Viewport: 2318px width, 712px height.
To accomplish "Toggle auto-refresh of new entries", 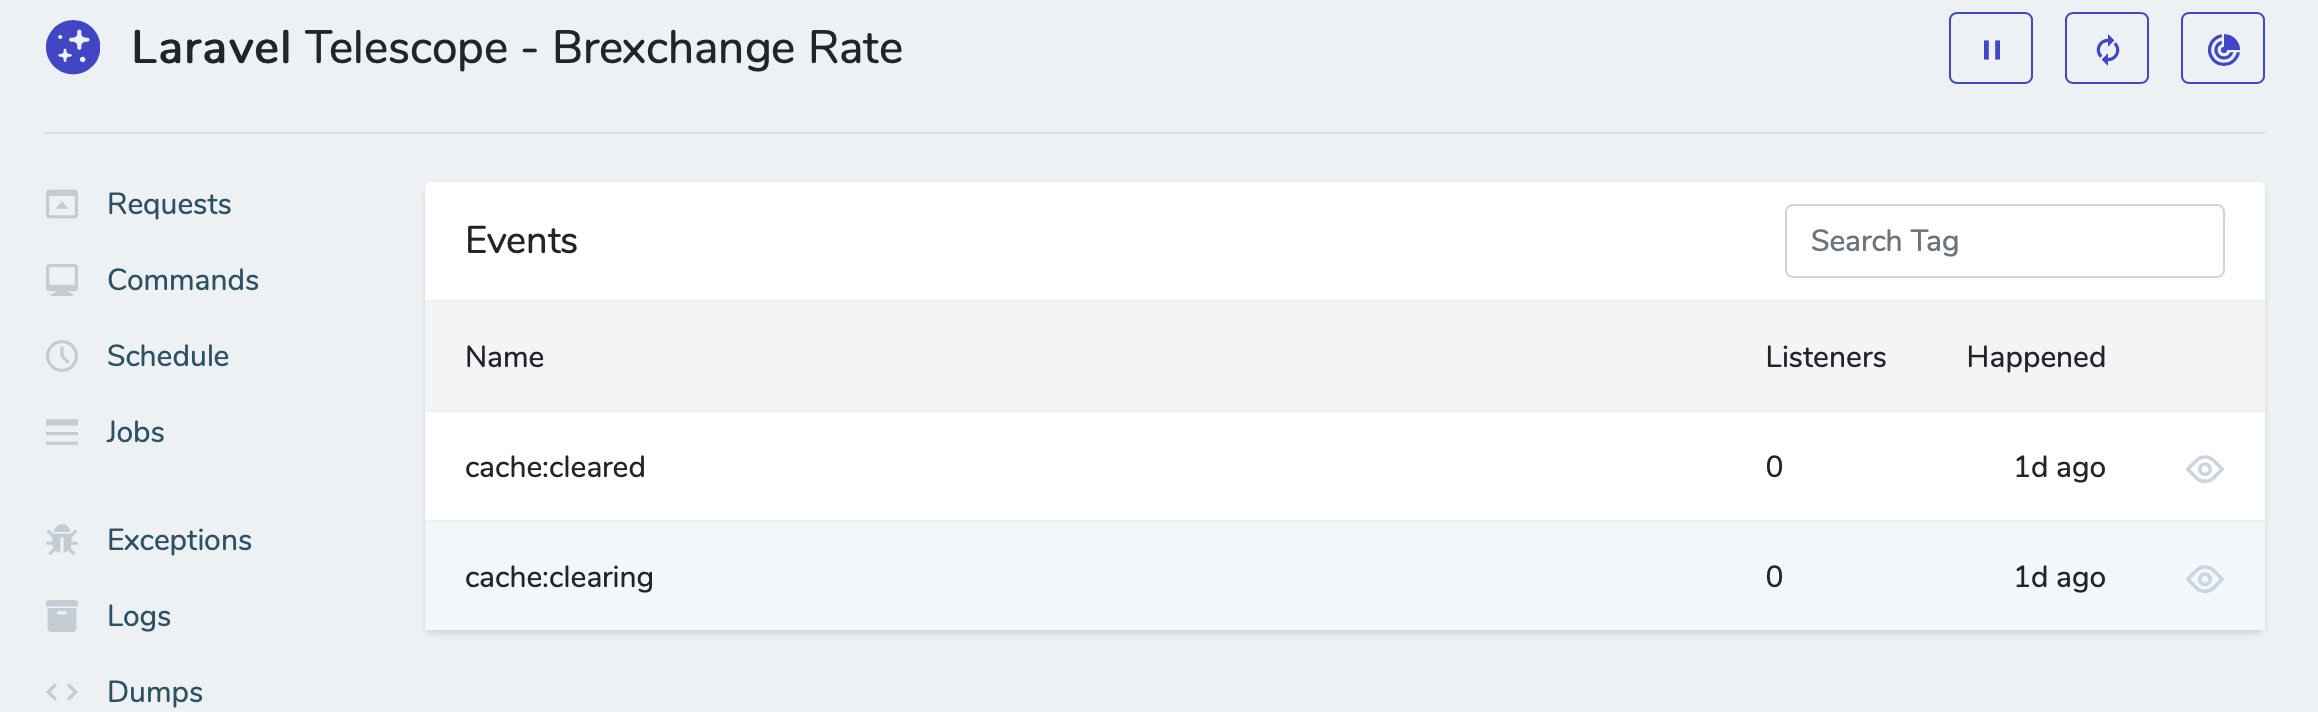I will pos(2106,49).
